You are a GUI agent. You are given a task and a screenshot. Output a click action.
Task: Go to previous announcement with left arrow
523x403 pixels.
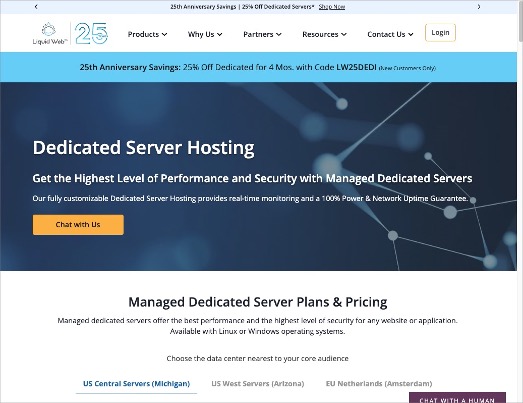click(x=36, y=7)
